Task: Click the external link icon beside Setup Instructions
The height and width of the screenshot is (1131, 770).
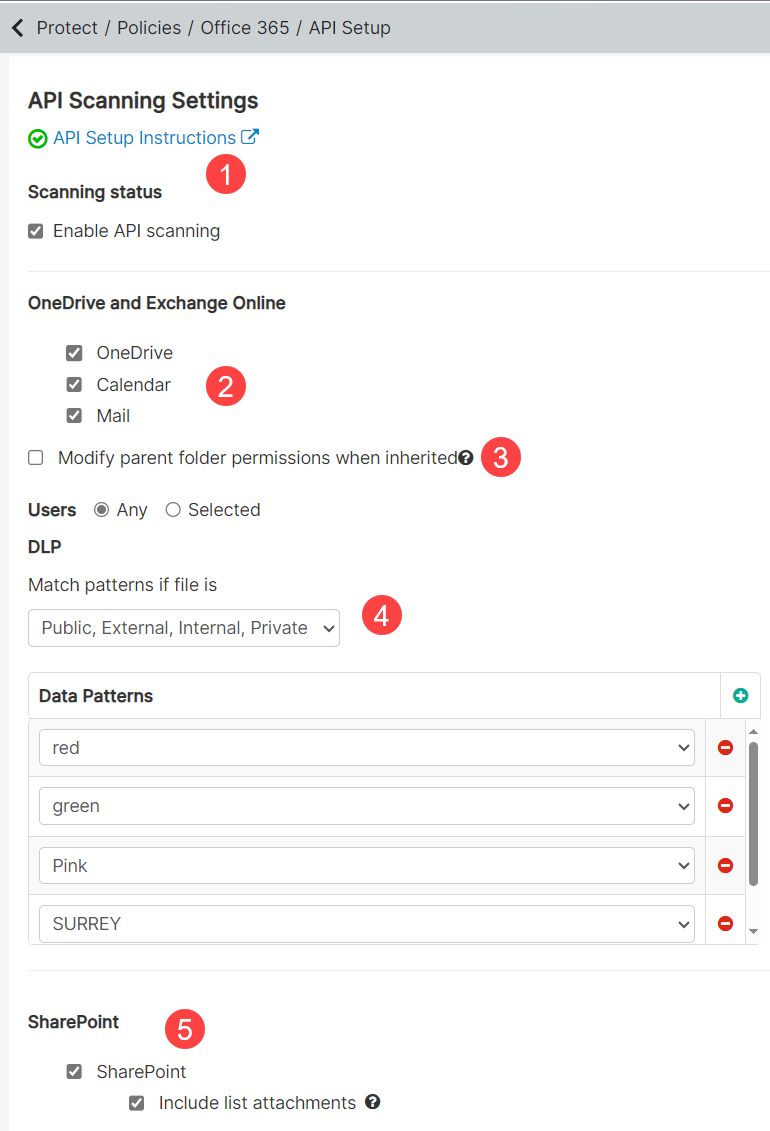Action: (x=249, y=136)
